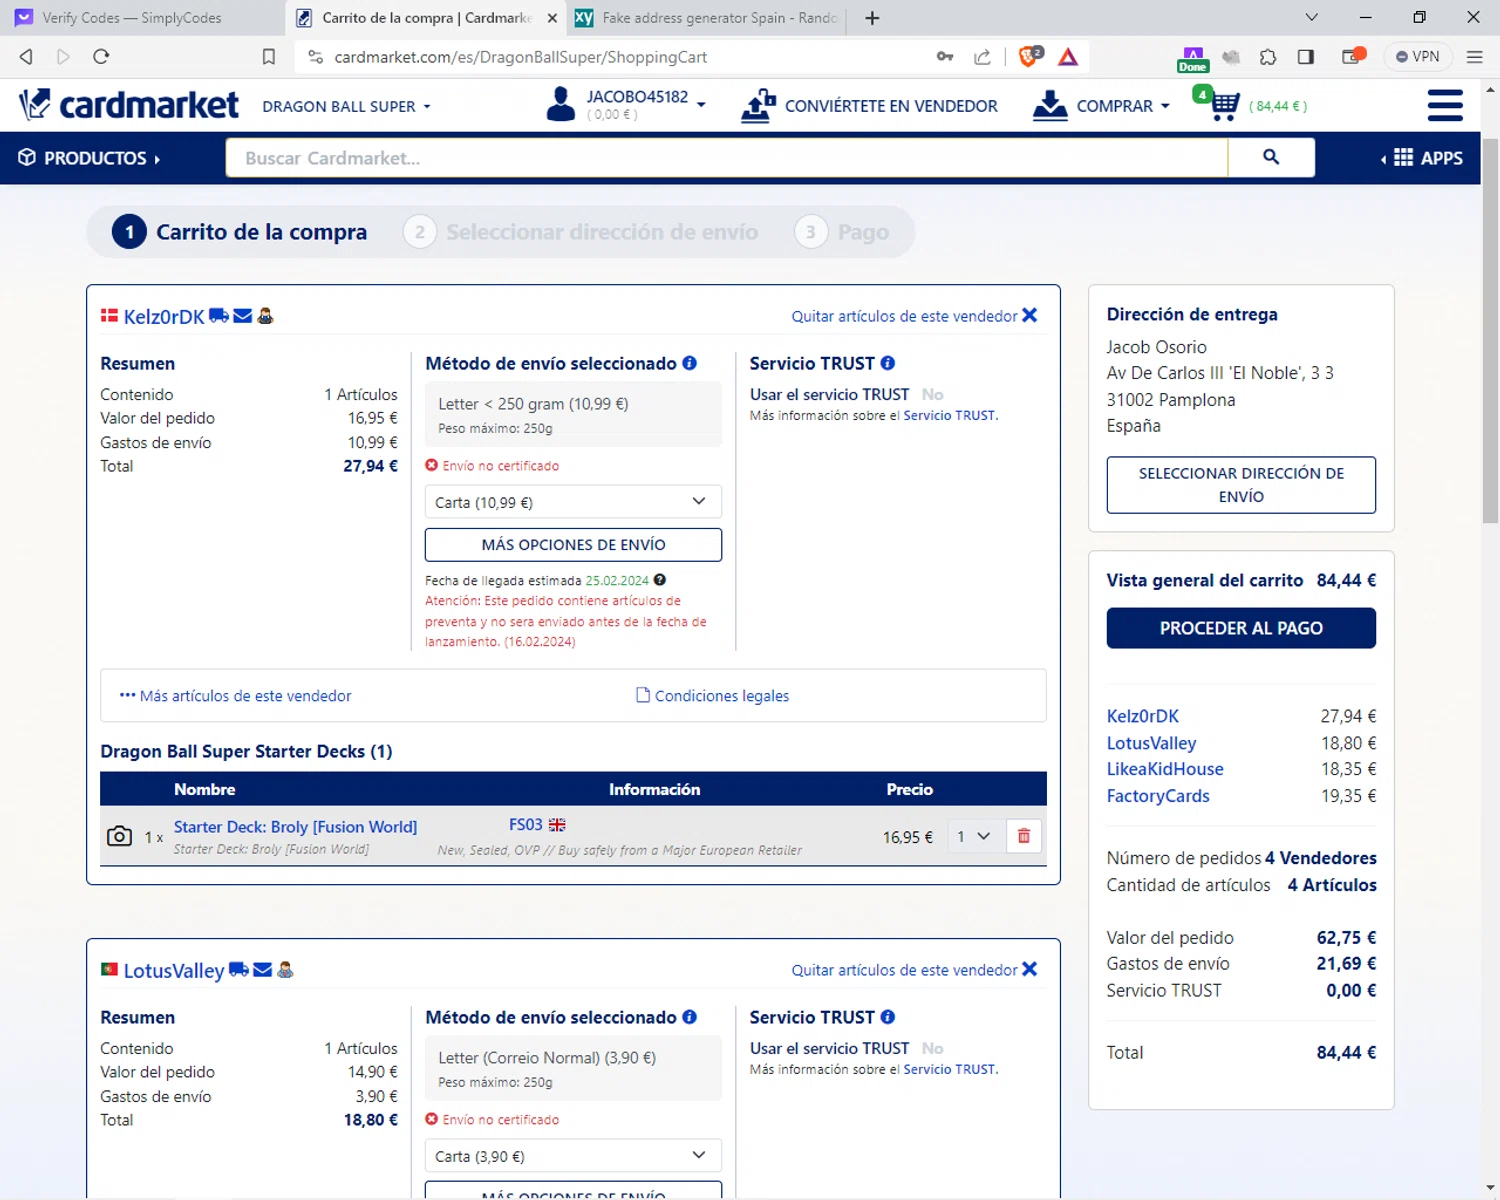Open the VPN button

(1418, 57)
